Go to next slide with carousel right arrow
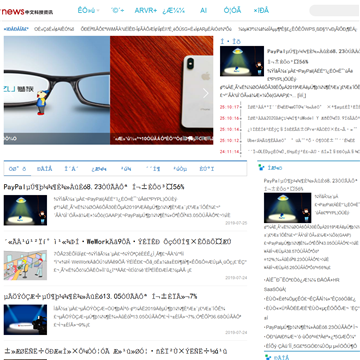This screenshot has width=360, height=360. click(206, 93)
